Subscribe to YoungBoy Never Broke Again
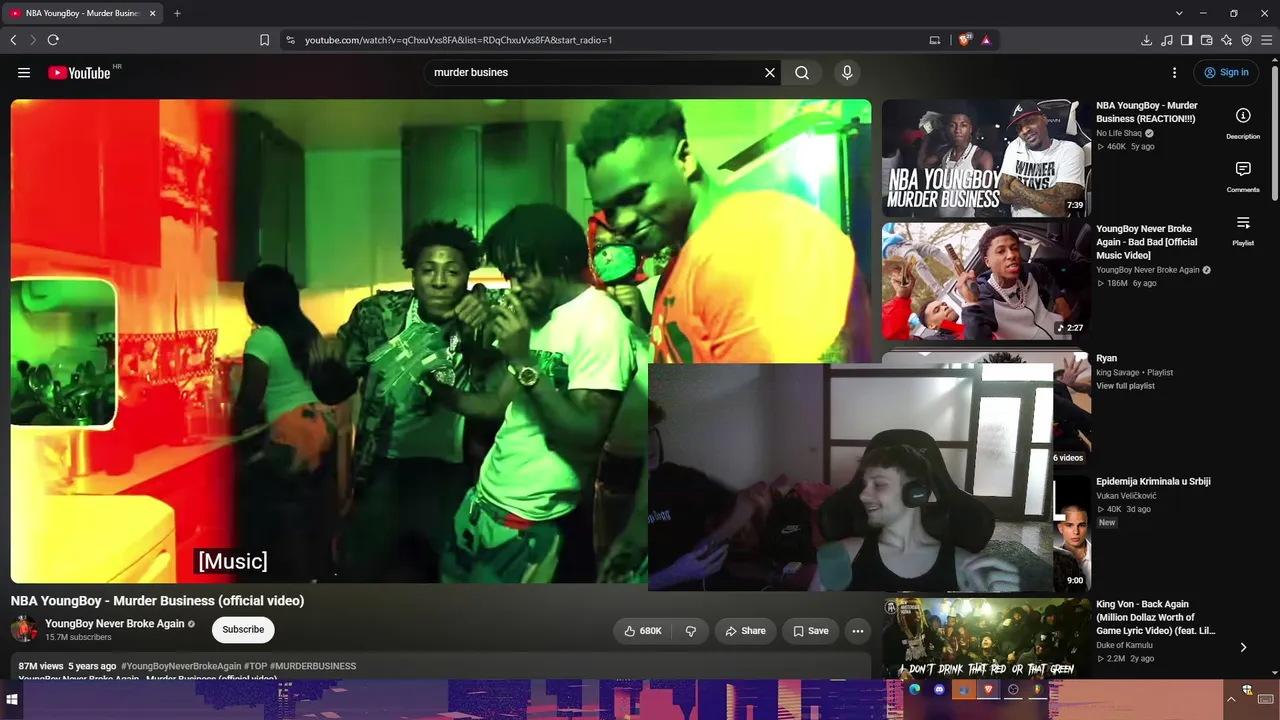This screenshot has width=1280, height=720. coord(243,629)
